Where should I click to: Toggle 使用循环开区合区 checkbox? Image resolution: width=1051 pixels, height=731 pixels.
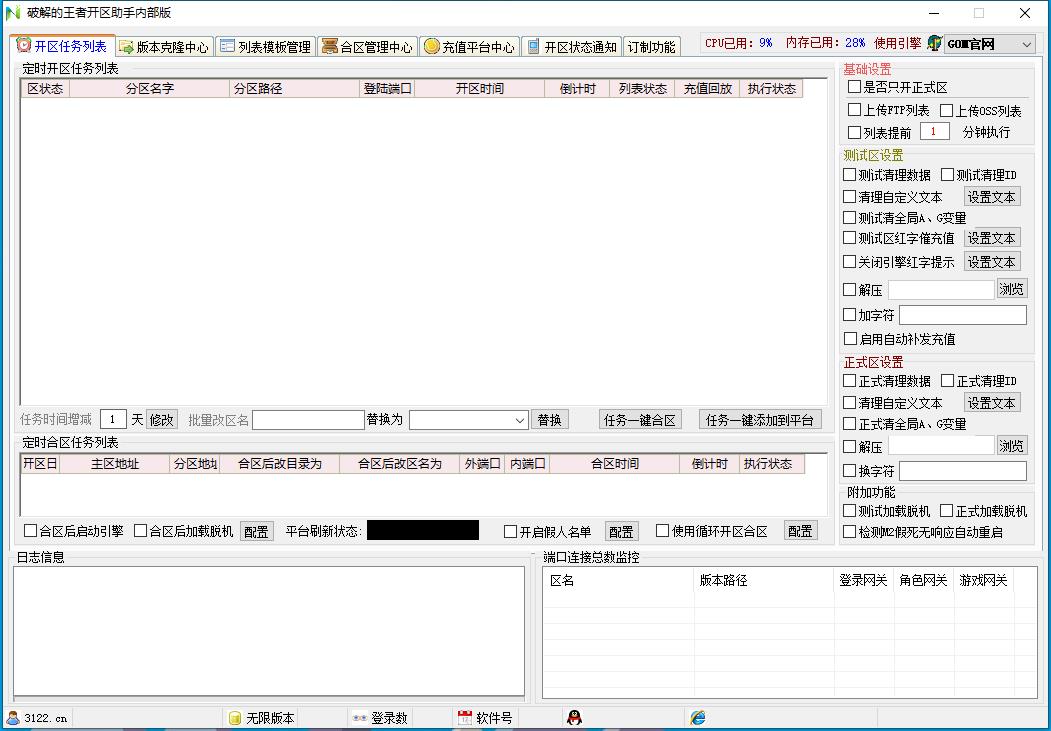pyautogui.click(x=661, y=531)
